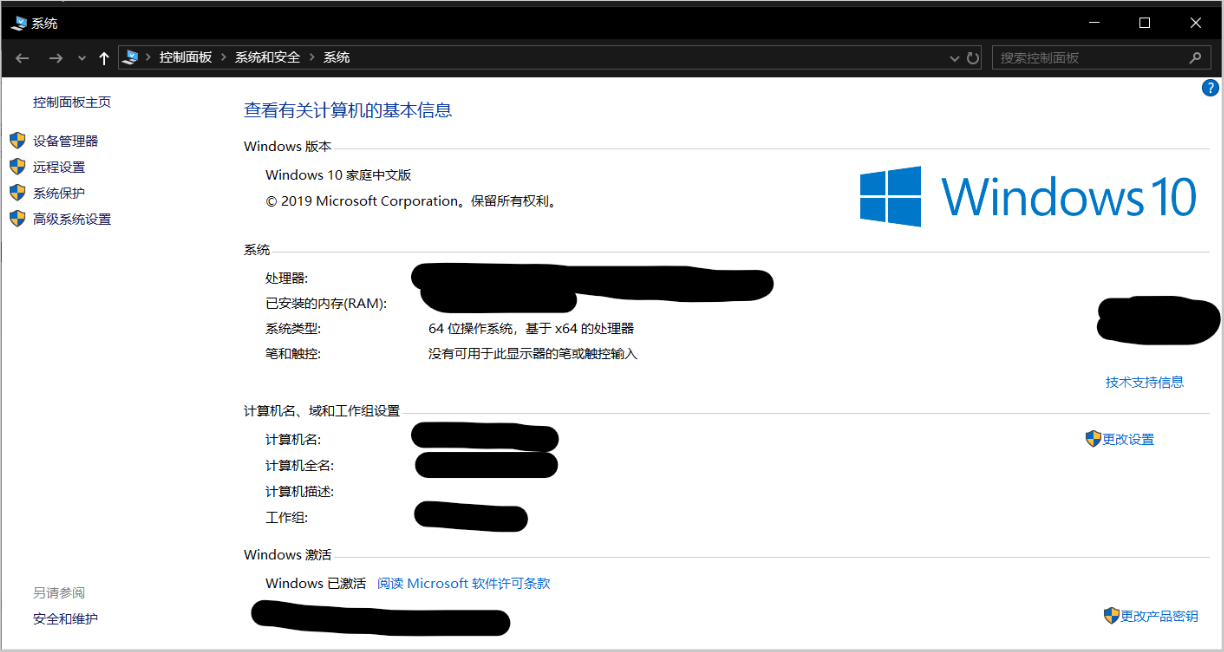Click the text 没有可用于此显示器的笔或触控输入

click(533, 354)
